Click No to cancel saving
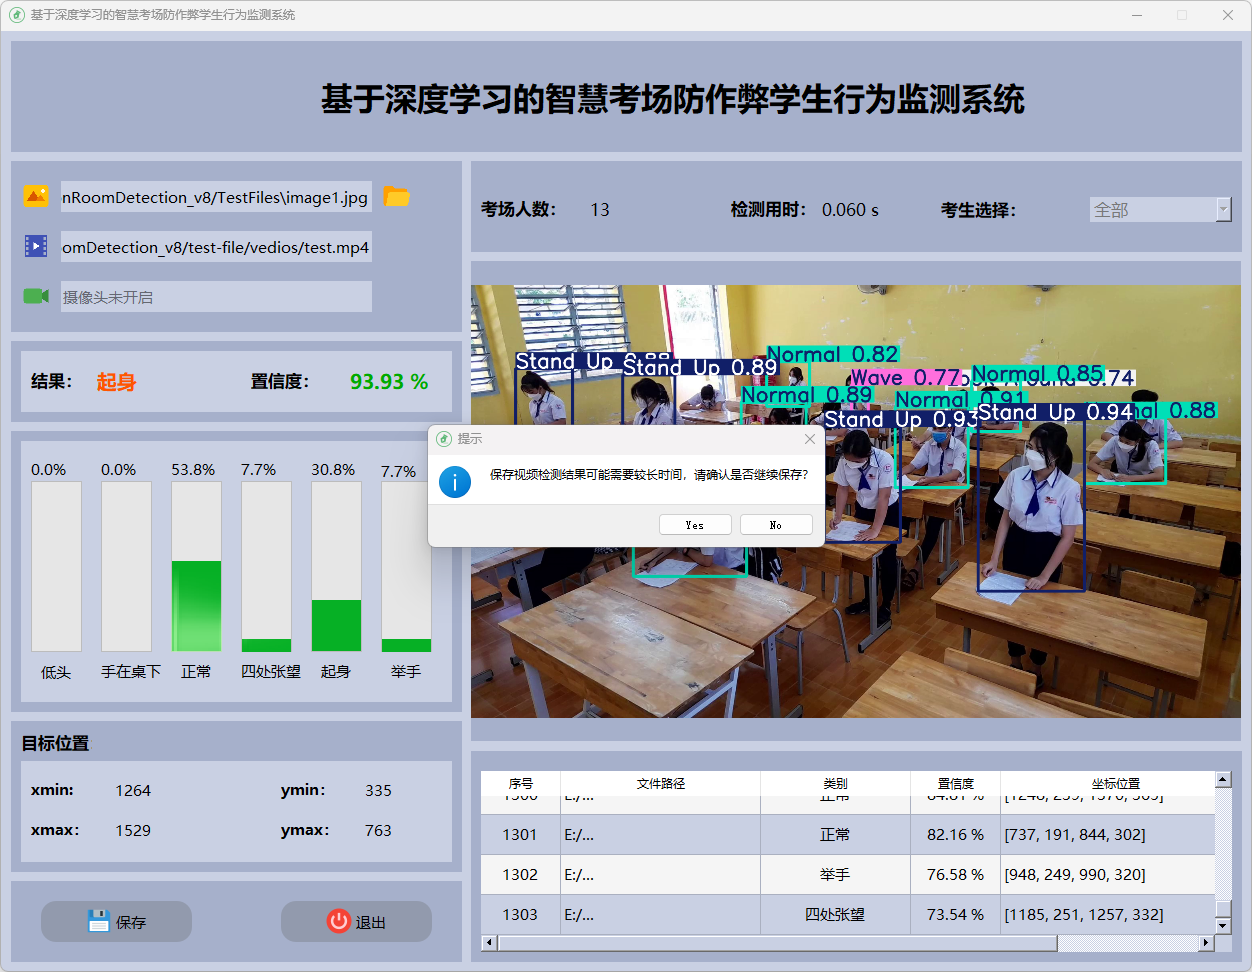This screenshot has width=1252, height=972. click(x=776, y=525)
